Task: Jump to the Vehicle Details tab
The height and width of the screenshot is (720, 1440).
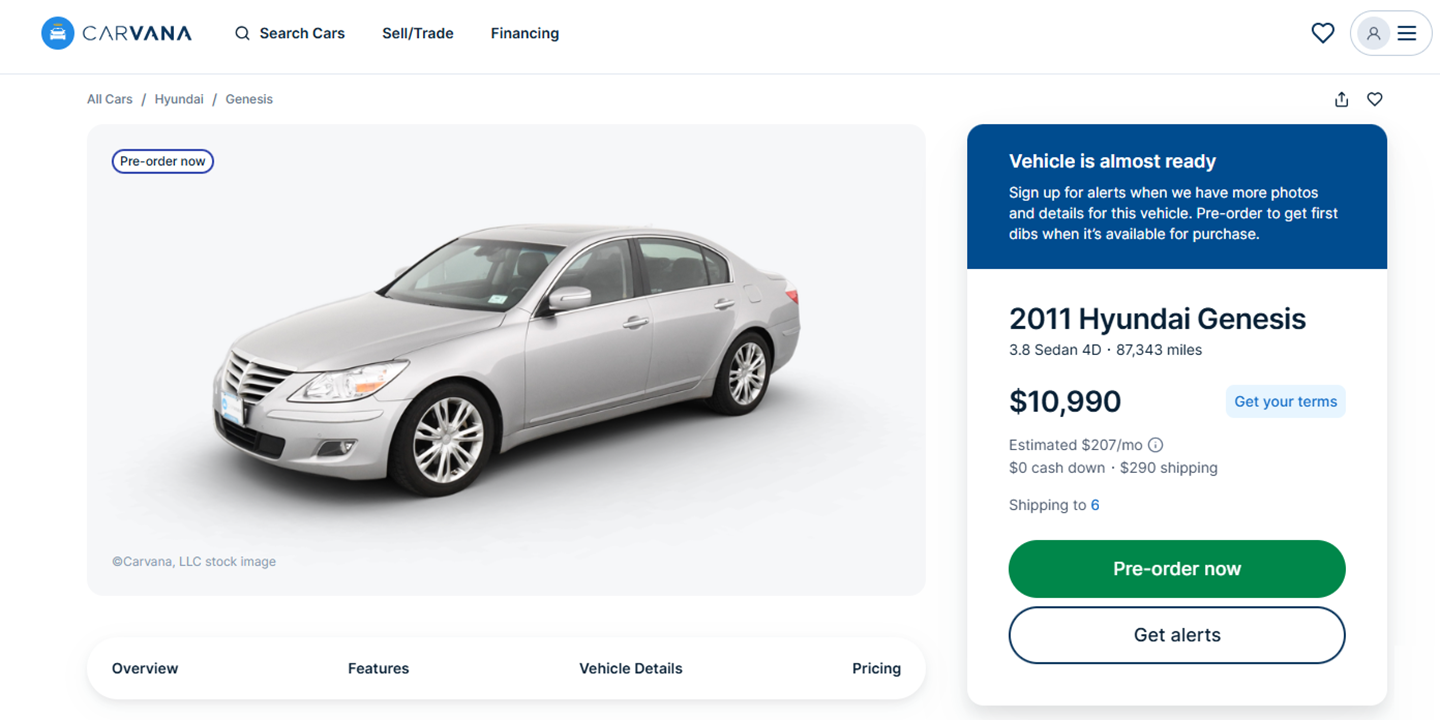Action: [x=631, y=668]
